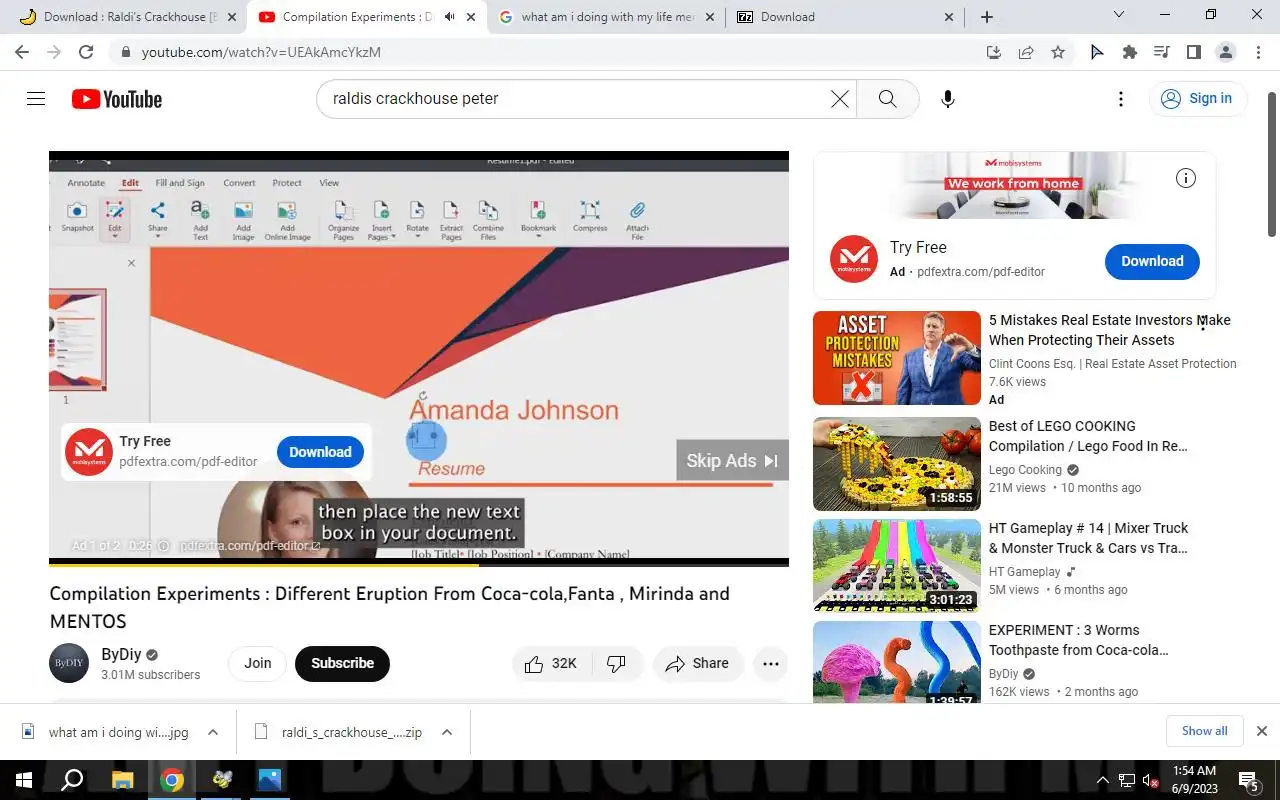The image size is (1280, 800).
Task: Clear the search box with the X icon
Action: [840, 98]
